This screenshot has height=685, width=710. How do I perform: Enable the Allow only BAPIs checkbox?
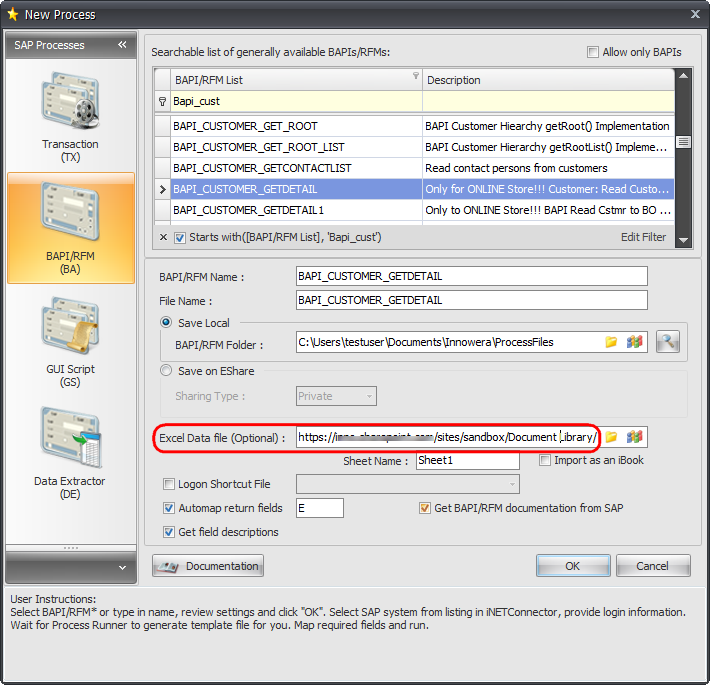593,52
